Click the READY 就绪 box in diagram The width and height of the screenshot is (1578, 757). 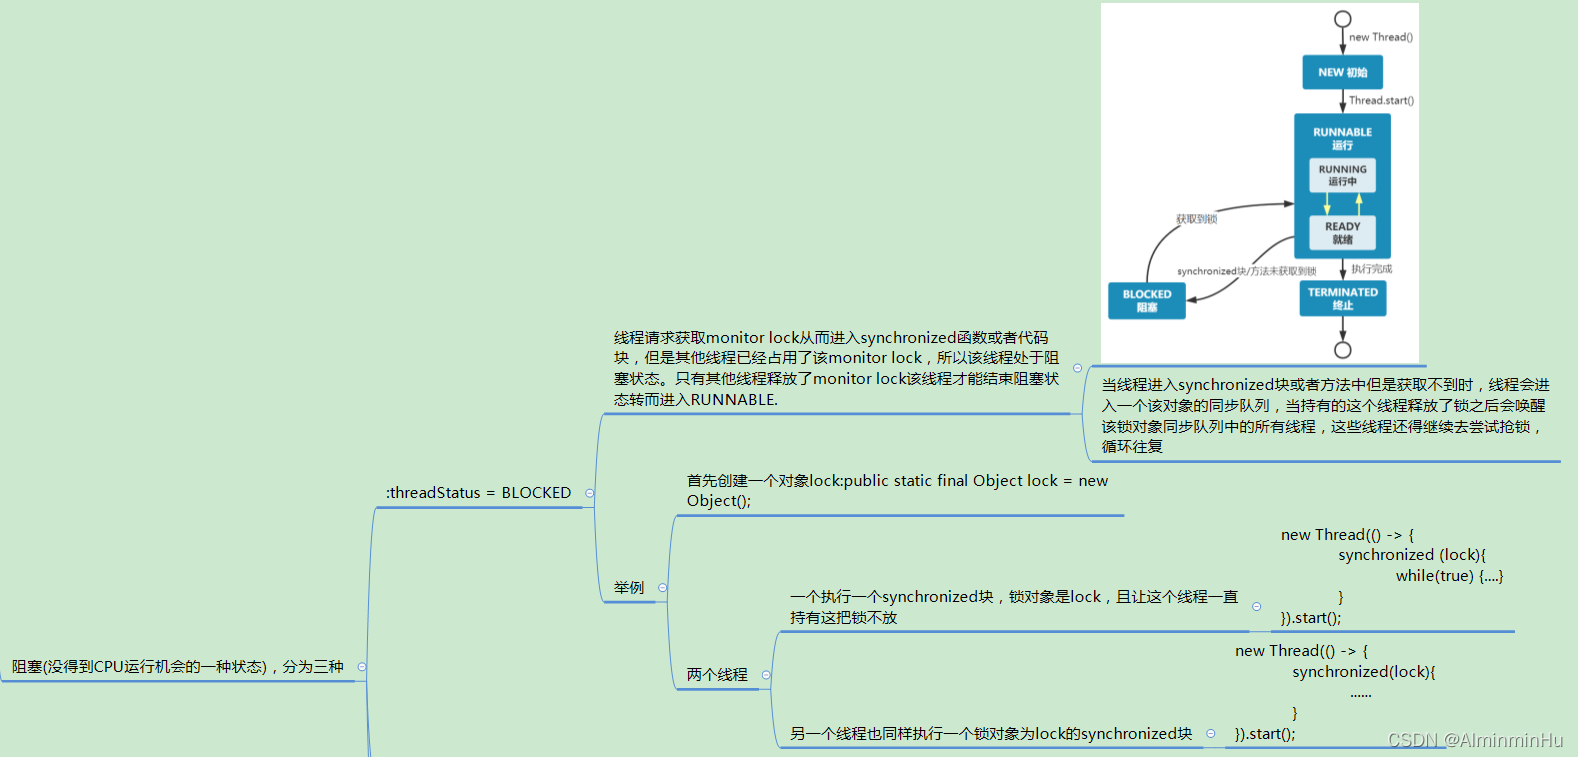pyautogui.click(x=1342, y=233)
